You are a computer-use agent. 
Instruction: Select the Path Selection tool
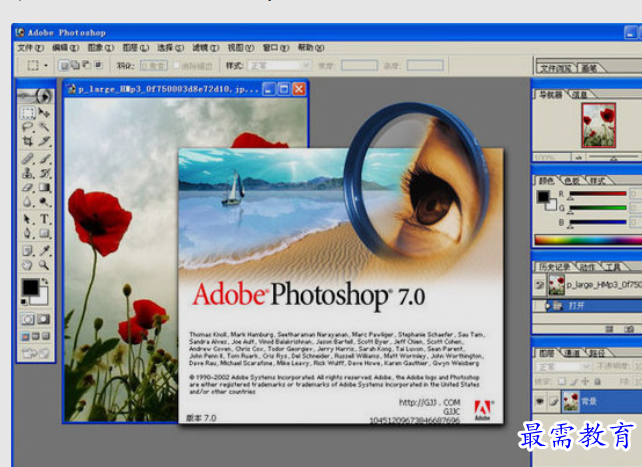[27, 219]
